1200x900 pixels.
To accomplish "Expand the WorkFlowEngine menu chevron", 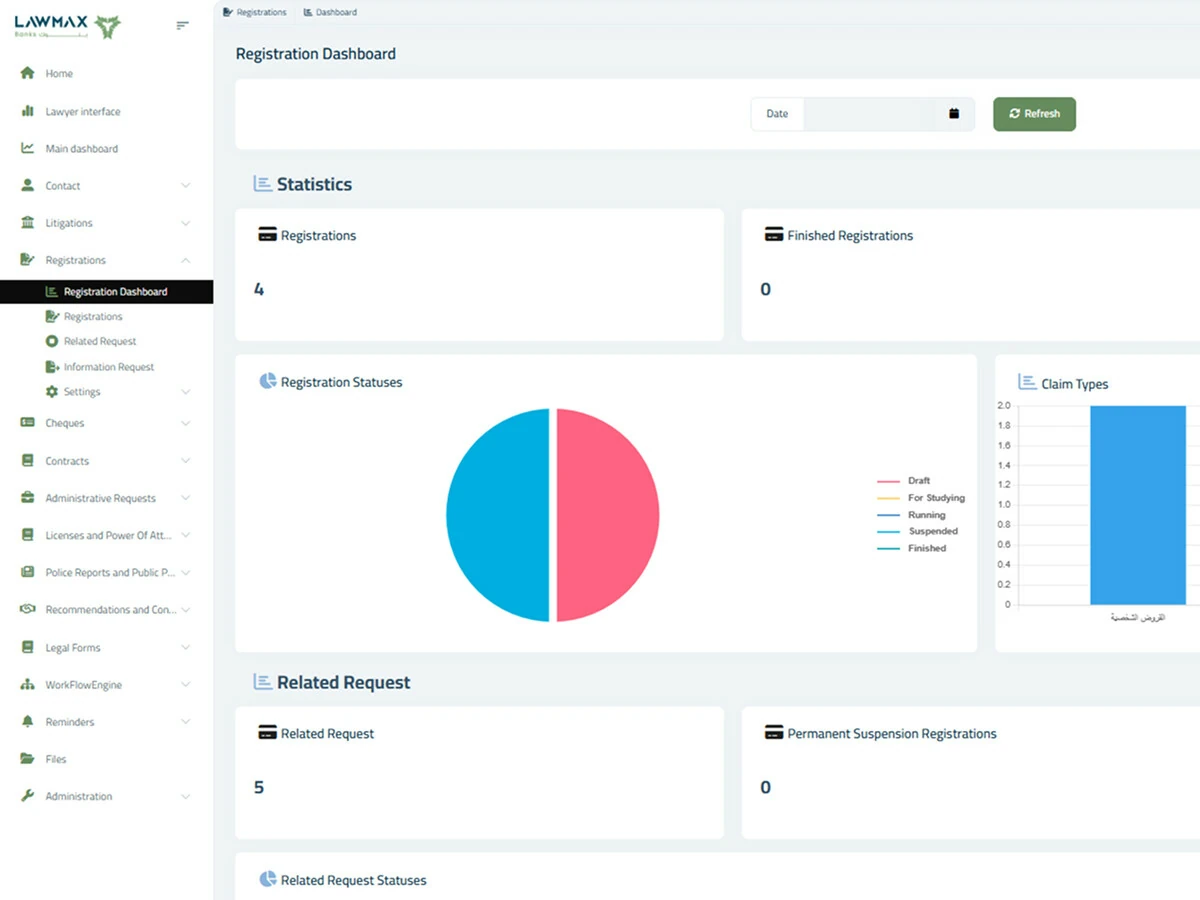I will click(x=186, y=684).
